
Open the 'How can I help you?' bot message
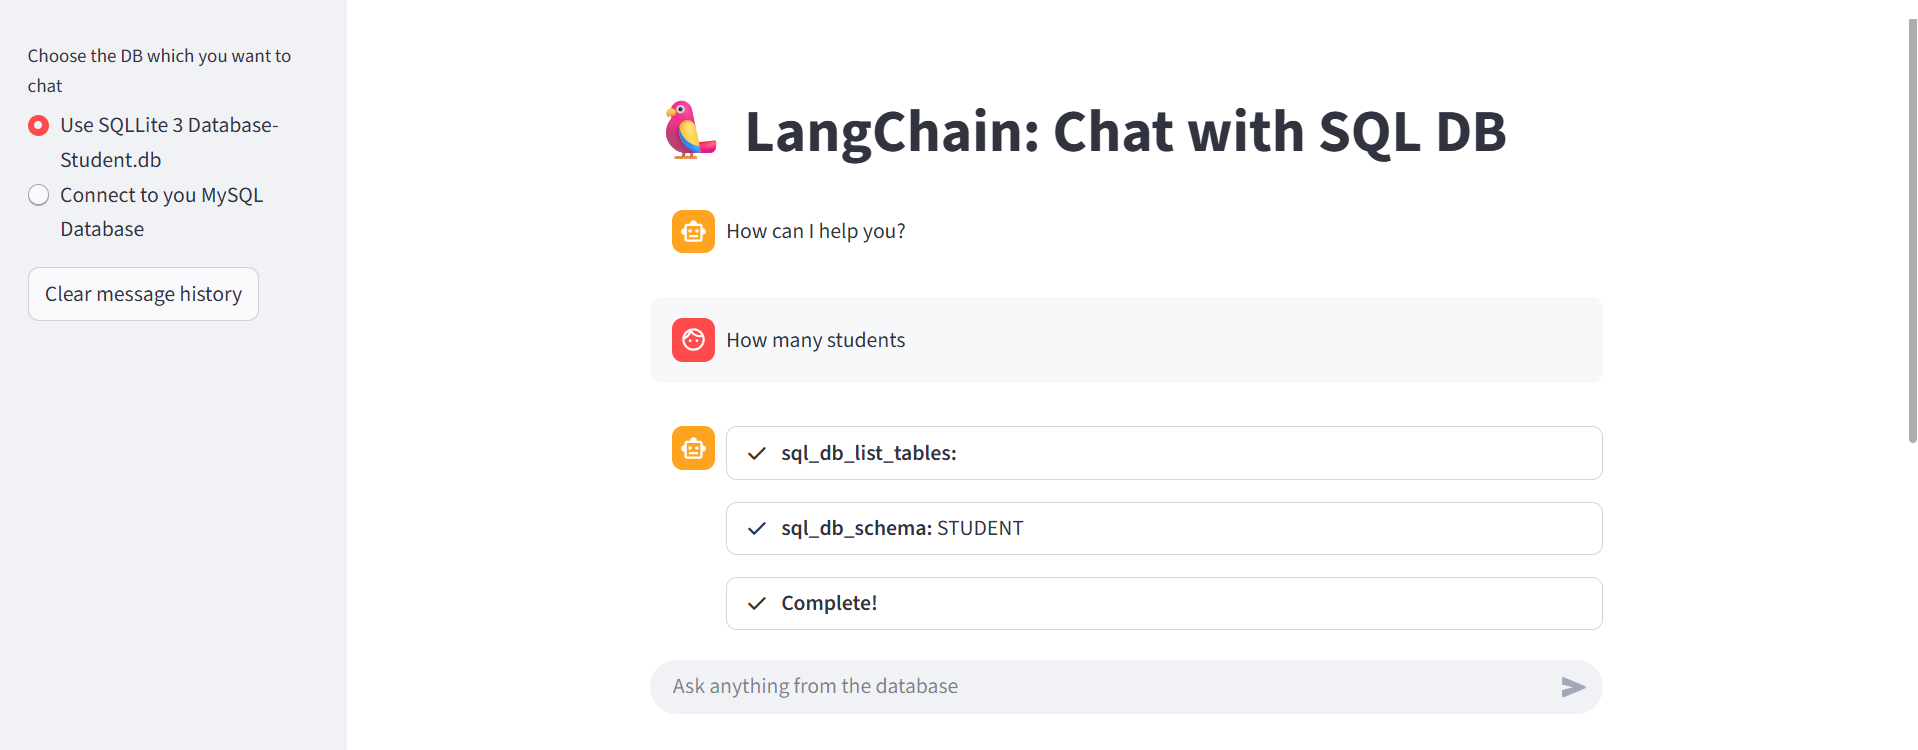[x=816, y=231]
